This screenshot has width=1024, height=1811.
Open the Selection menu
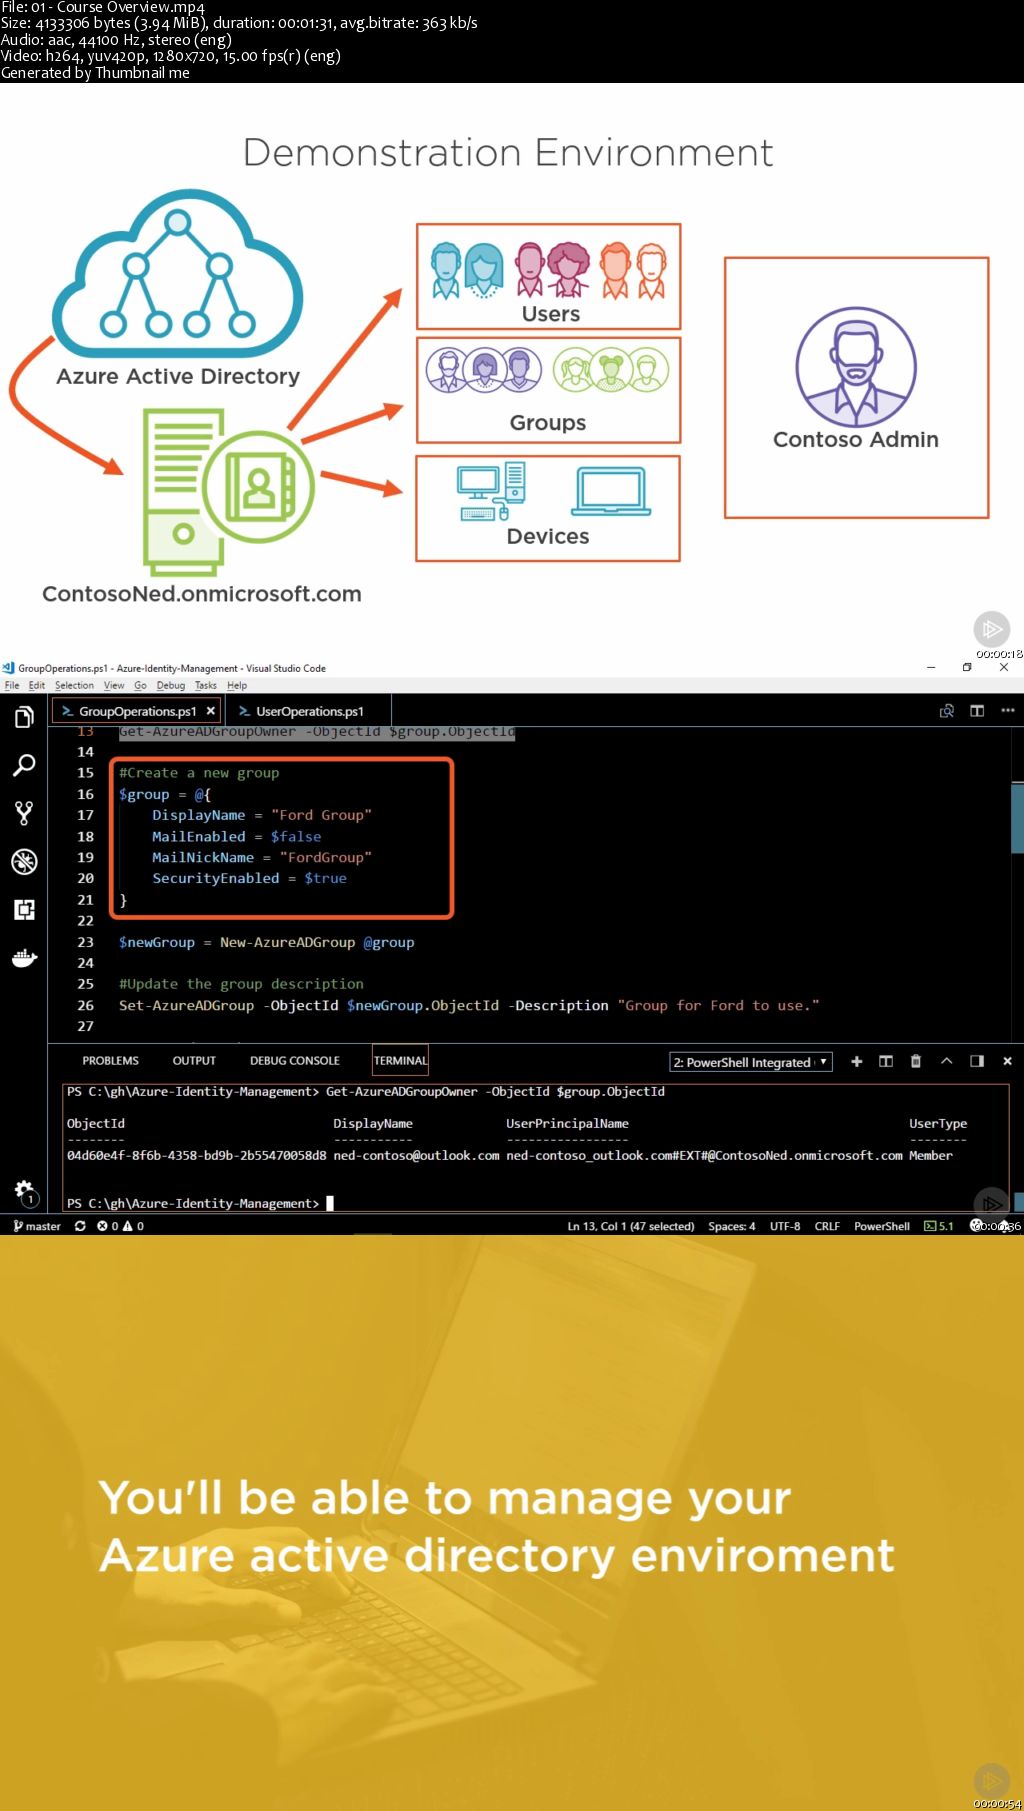(74, 685)
